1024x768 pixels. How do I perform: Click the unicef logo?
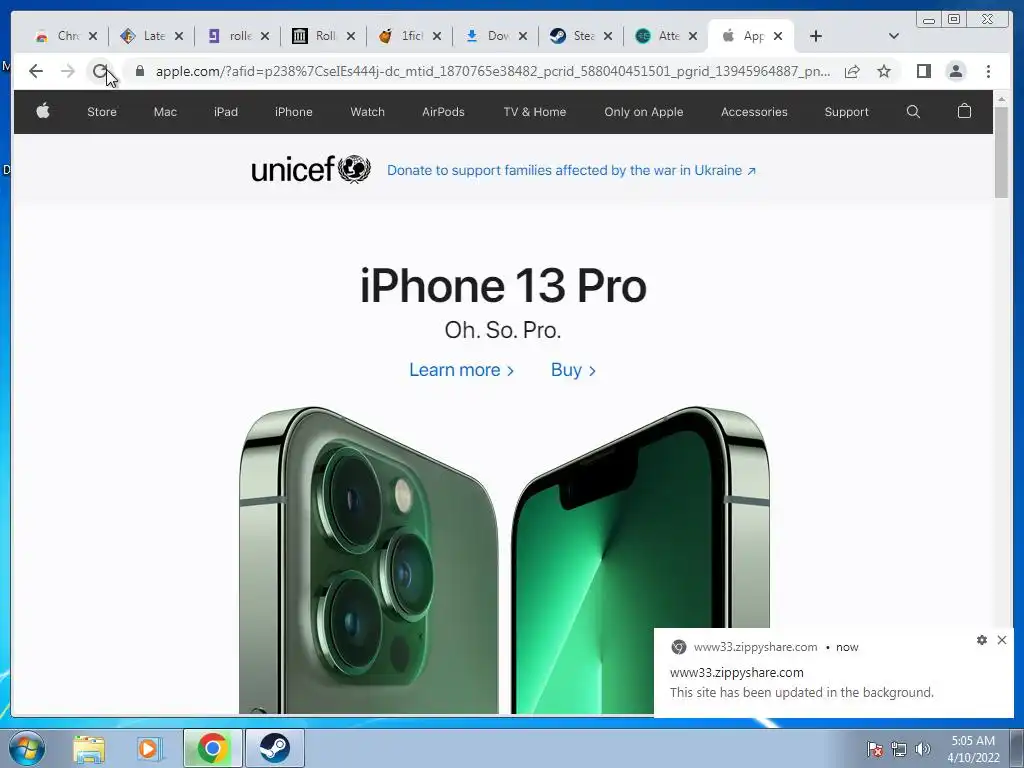point(311,169)
